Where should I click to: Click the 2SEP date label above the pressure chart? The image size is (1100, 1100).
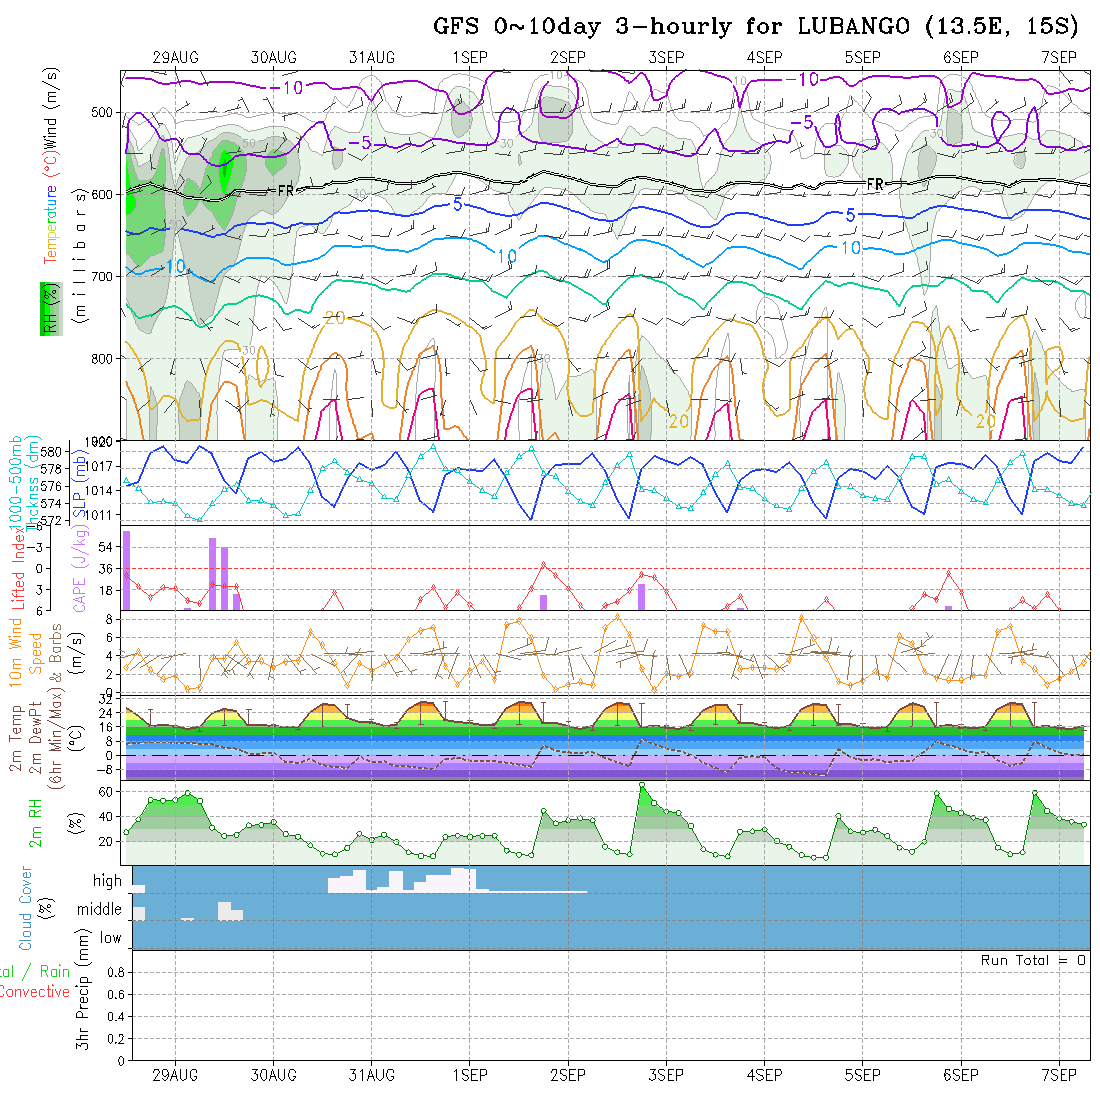568,58
